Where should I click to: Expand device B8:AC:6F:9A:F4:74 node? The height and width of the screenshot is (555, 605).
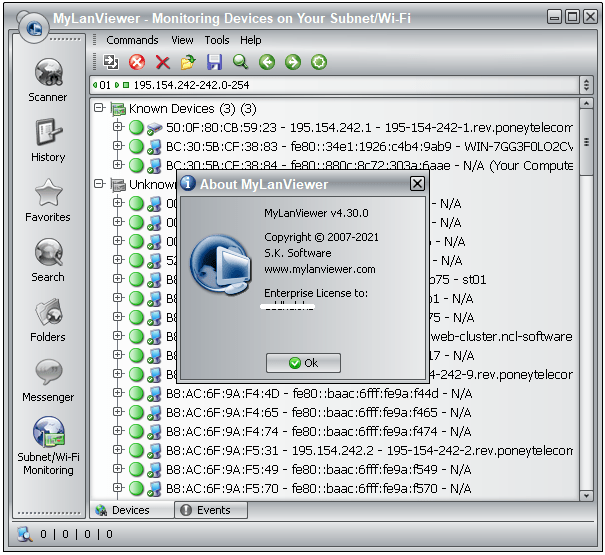118,430
